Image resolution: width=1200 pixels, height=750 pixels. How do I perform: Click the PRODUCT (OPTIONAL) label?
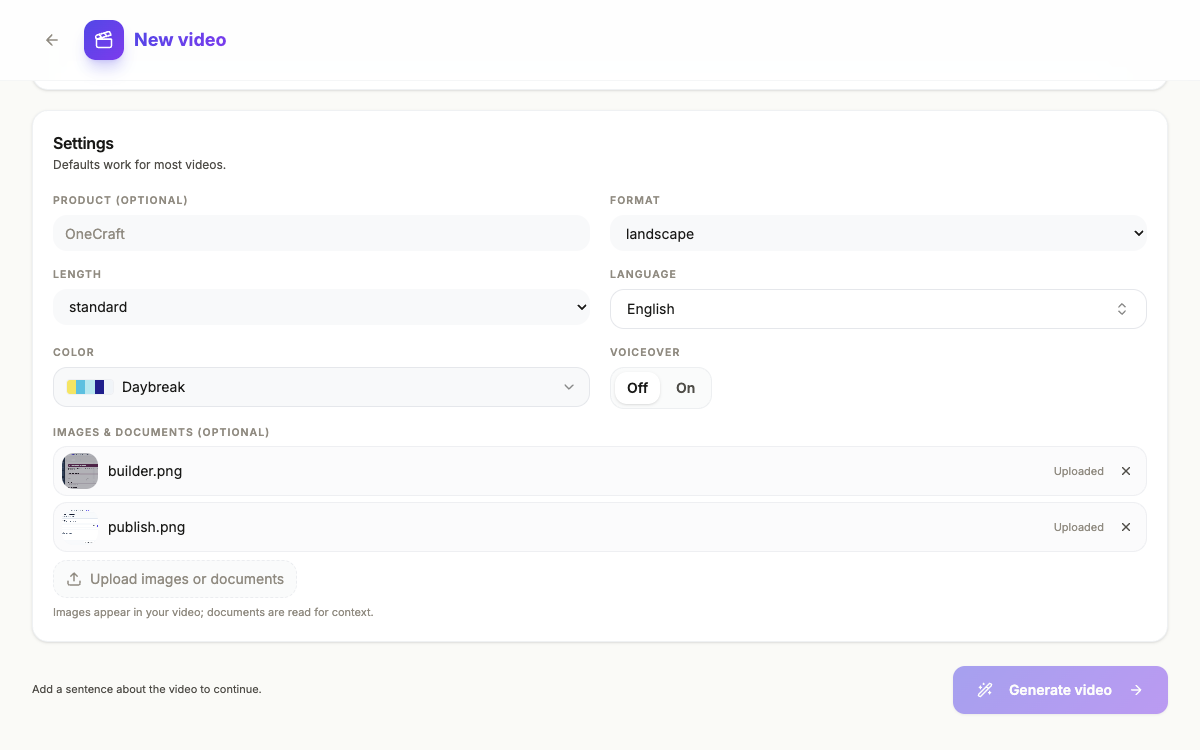[120, 200]
